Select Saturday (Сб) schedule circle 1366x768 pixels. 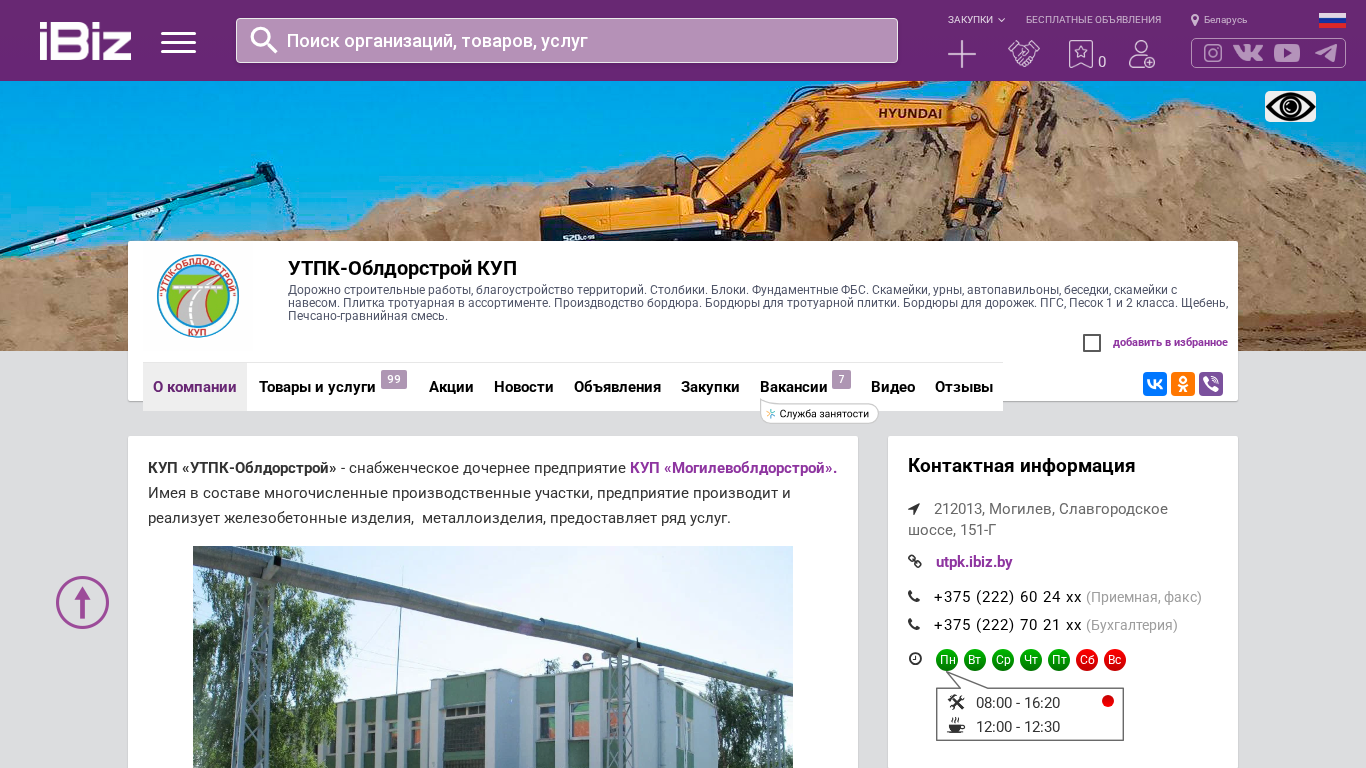[1087, 660]
